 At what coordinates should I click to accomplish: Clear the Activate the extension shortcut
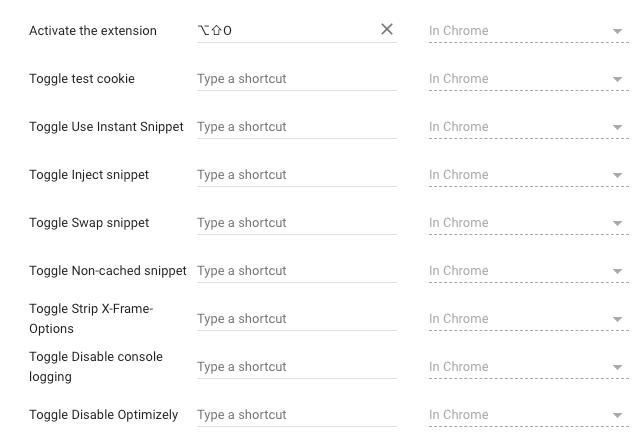(386, 30)
